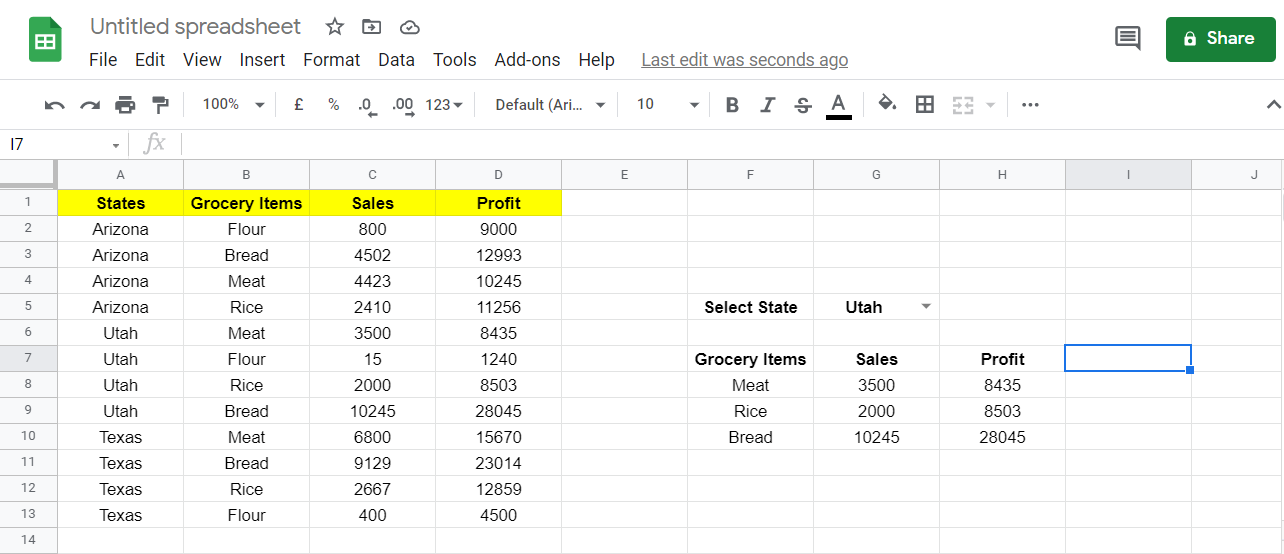Open the borders tool
Image resolution: width=1284 pixels, height=554 pixels.
click(x=925, y=104)
